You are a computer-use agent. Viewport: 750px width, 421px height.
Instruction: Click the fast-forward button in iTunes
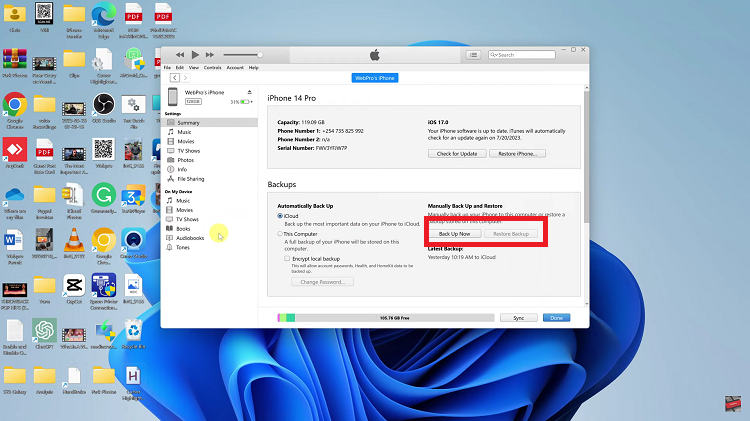(210, 55)
